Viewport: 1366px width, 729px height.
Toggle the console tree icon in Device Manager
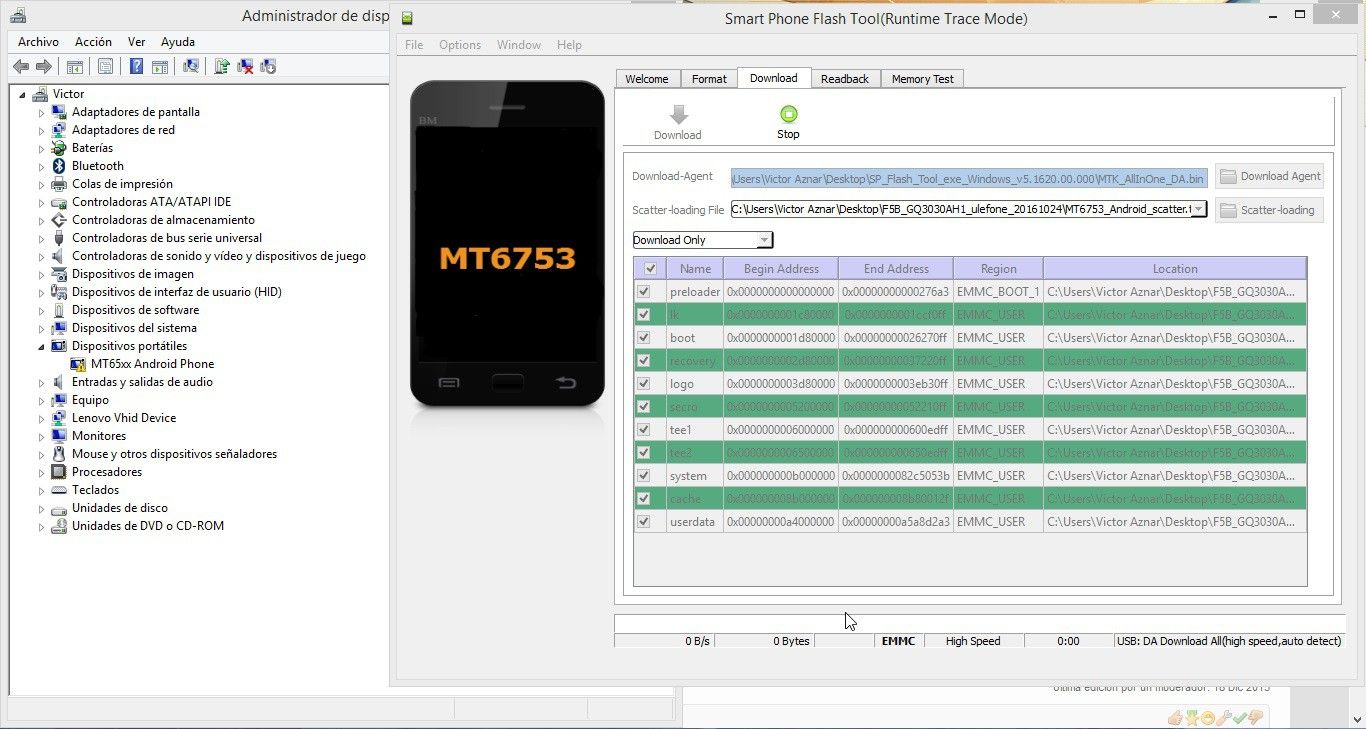pos(75,66)
